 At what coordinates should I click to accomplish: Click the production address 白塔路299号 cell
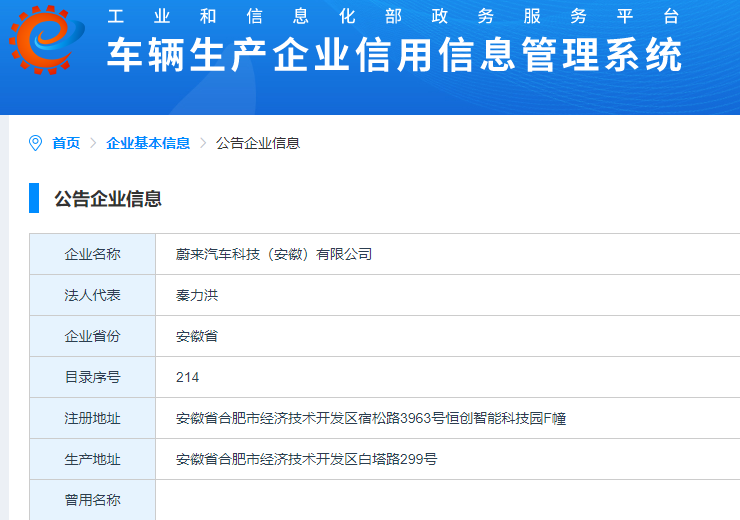coord(306,459)
